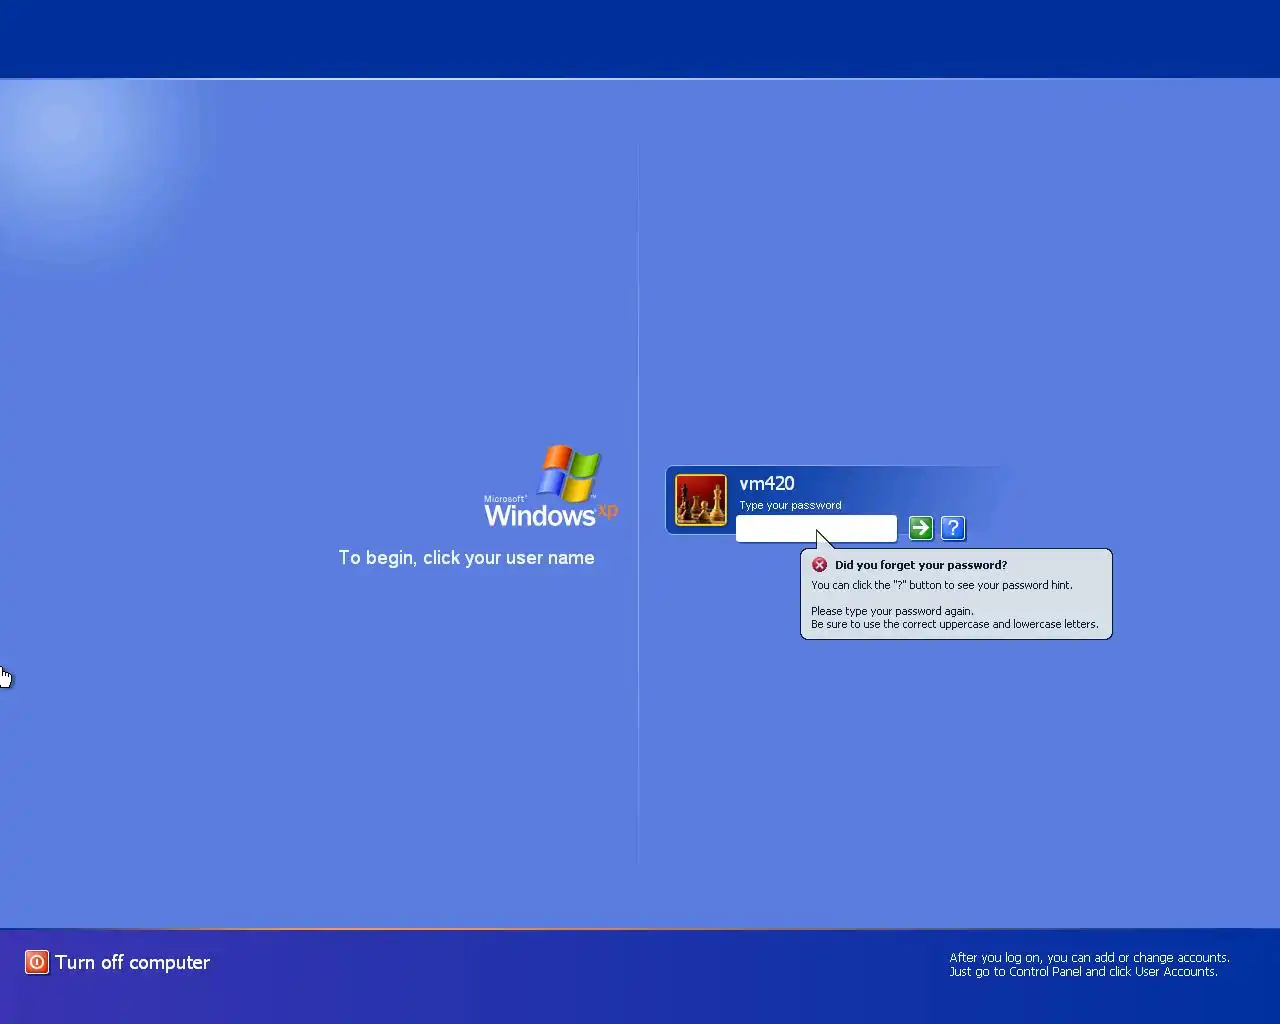Click the vm420 user name
This screenshot has width=1280, height=1024.
click(767, 484)
